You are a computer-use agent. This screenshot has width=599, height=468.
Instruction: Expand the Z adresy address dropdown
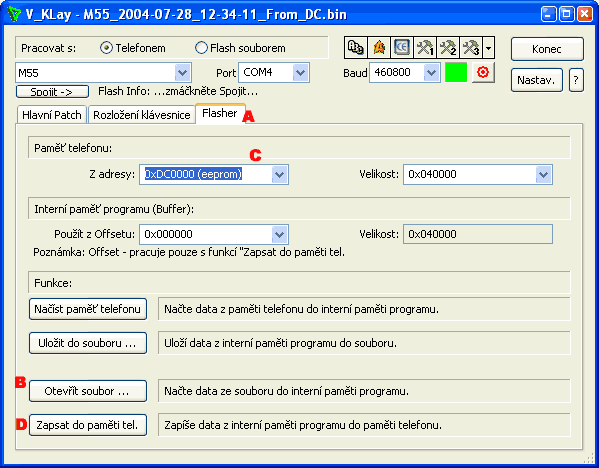[279, 175]
